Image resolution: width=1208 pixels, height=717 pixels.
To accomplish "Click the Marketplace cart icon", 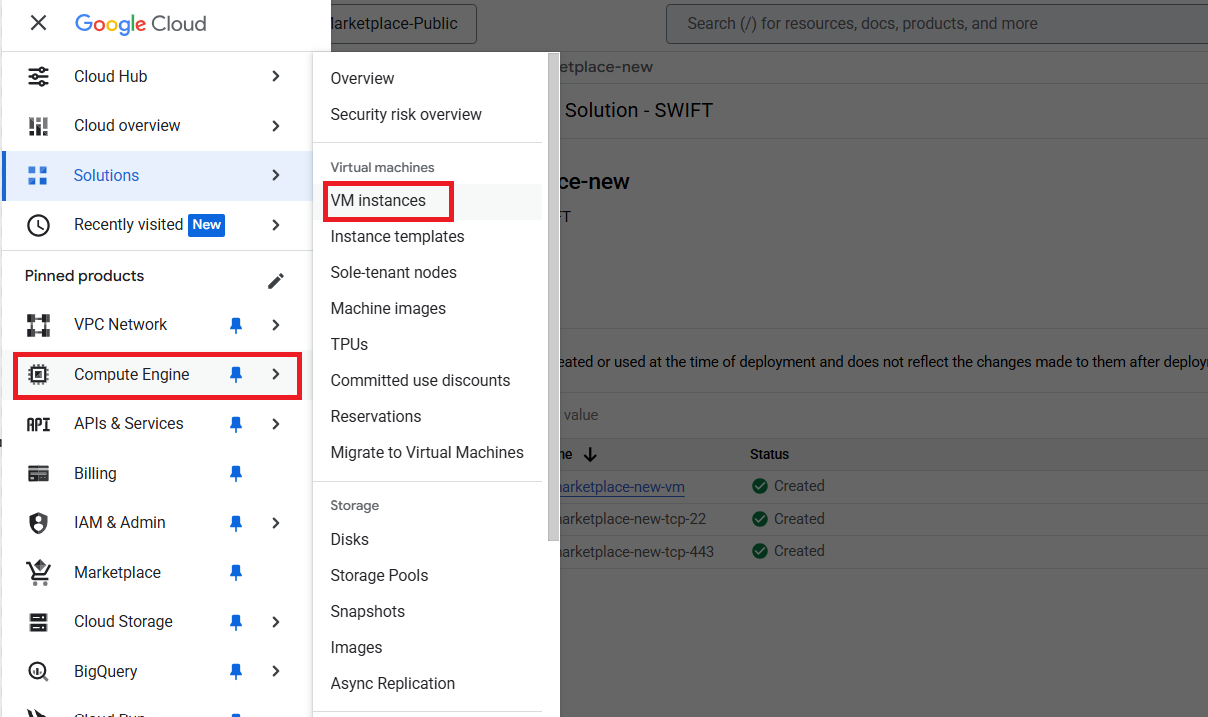I will pos(38,572).
